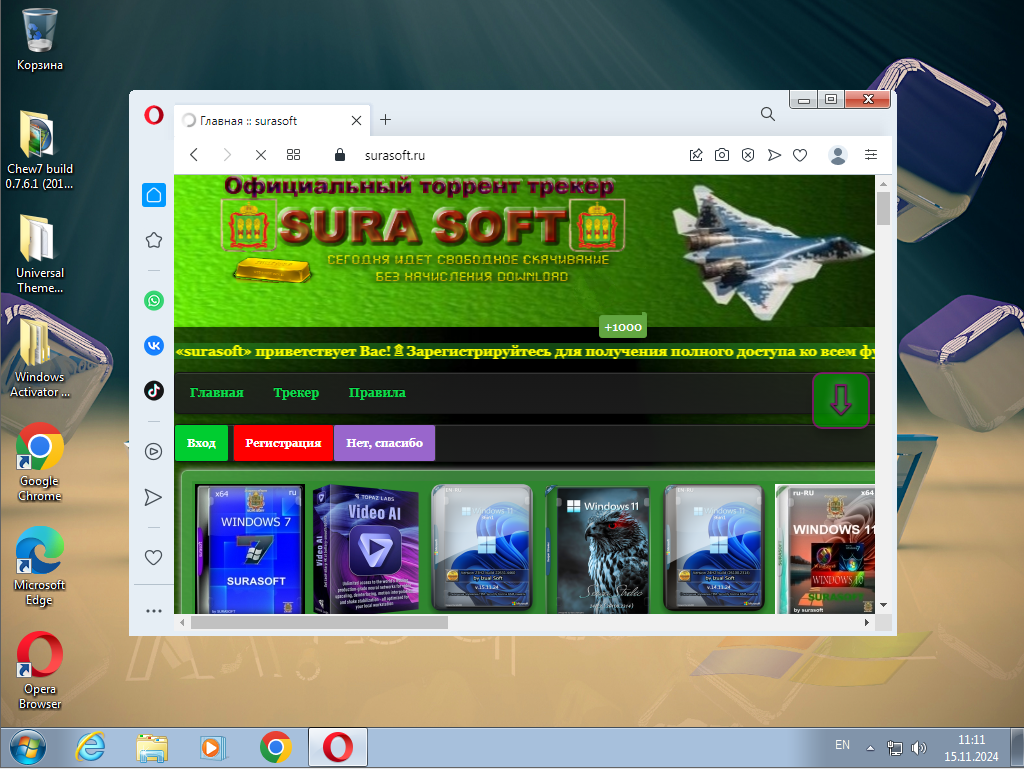Open the profile account avatar icon

(x=838, y=155)
